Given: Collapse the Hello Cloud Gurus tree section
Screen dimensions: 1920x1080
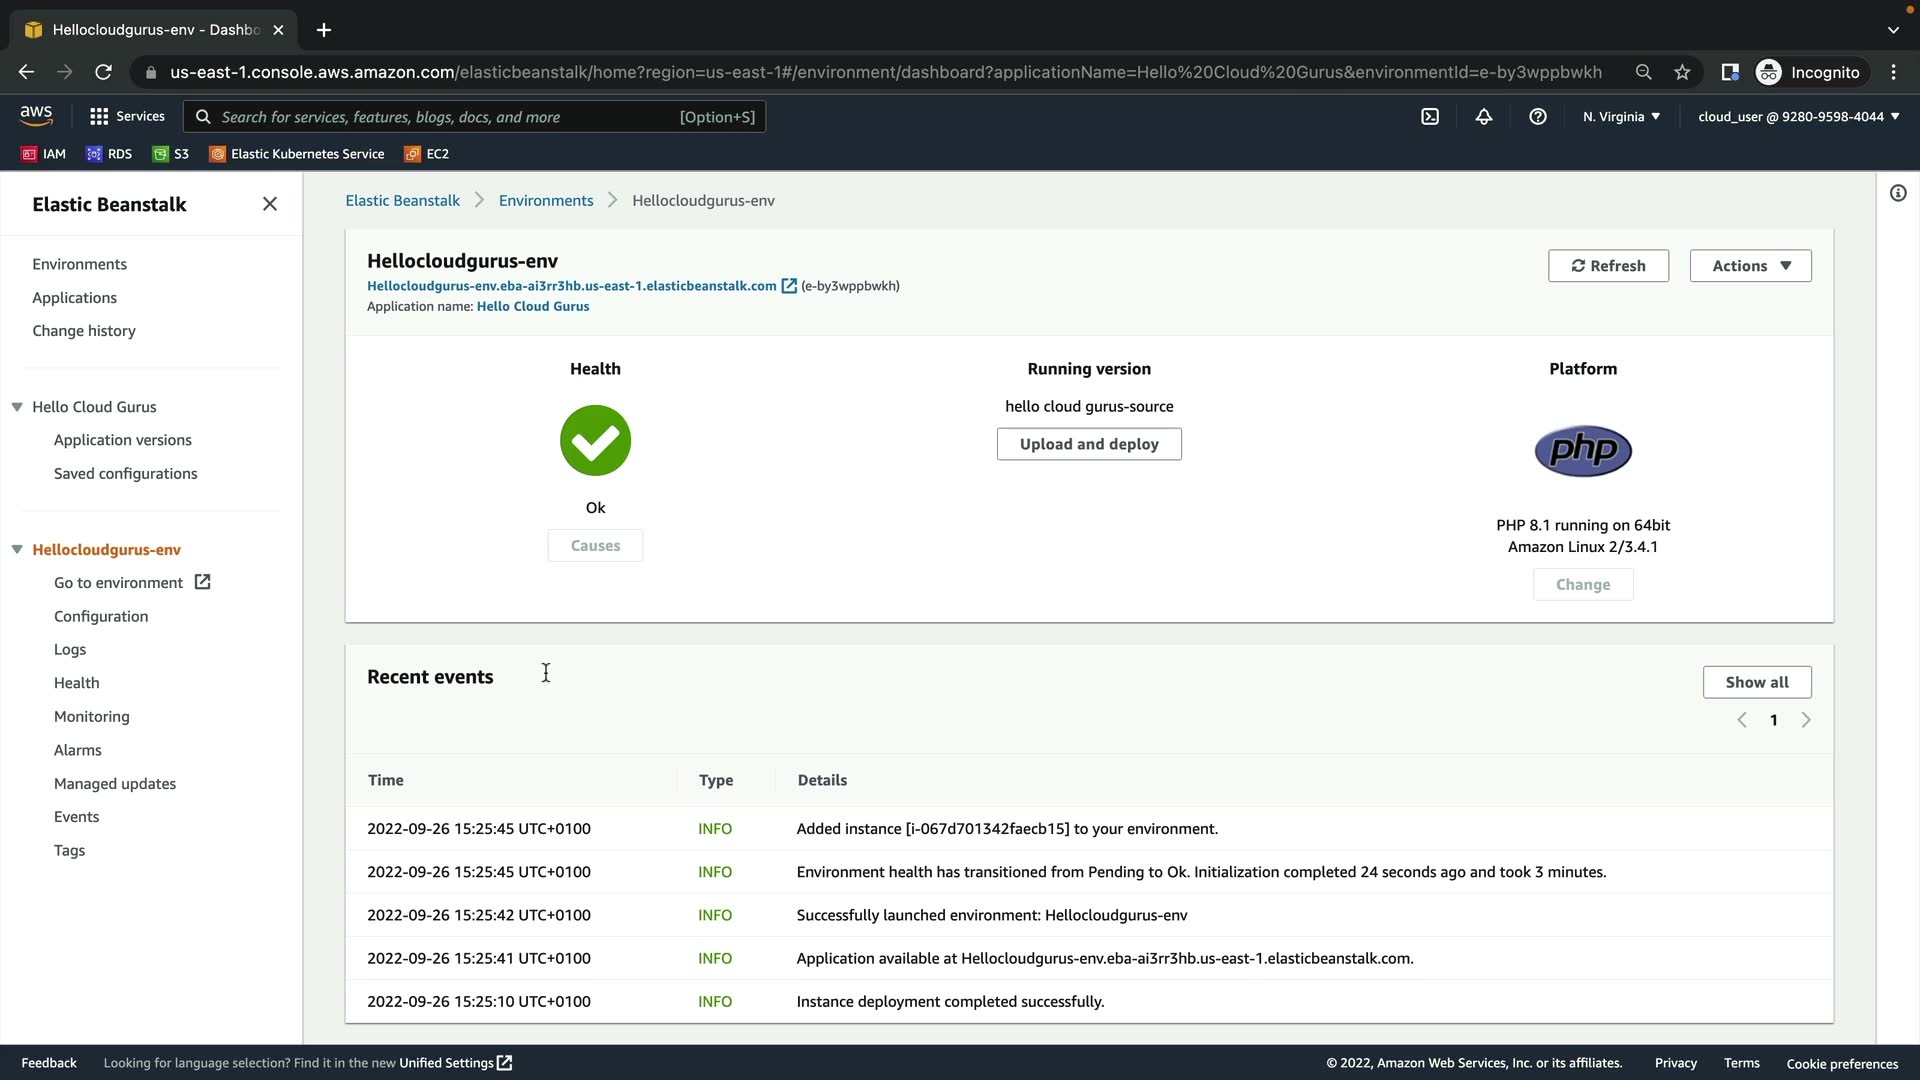Looking at the screenshot, I should point(17,407).
